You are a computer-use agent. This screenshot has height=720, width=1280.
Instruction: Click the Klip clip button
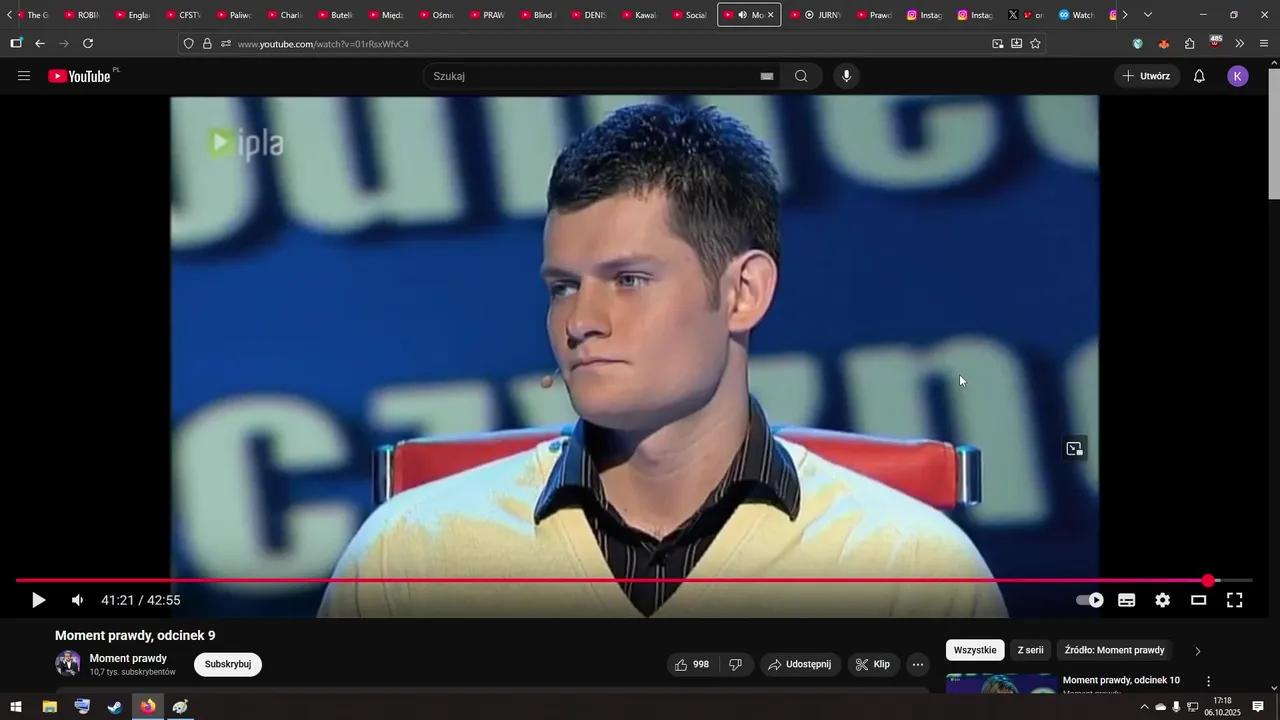pos(873,664)
